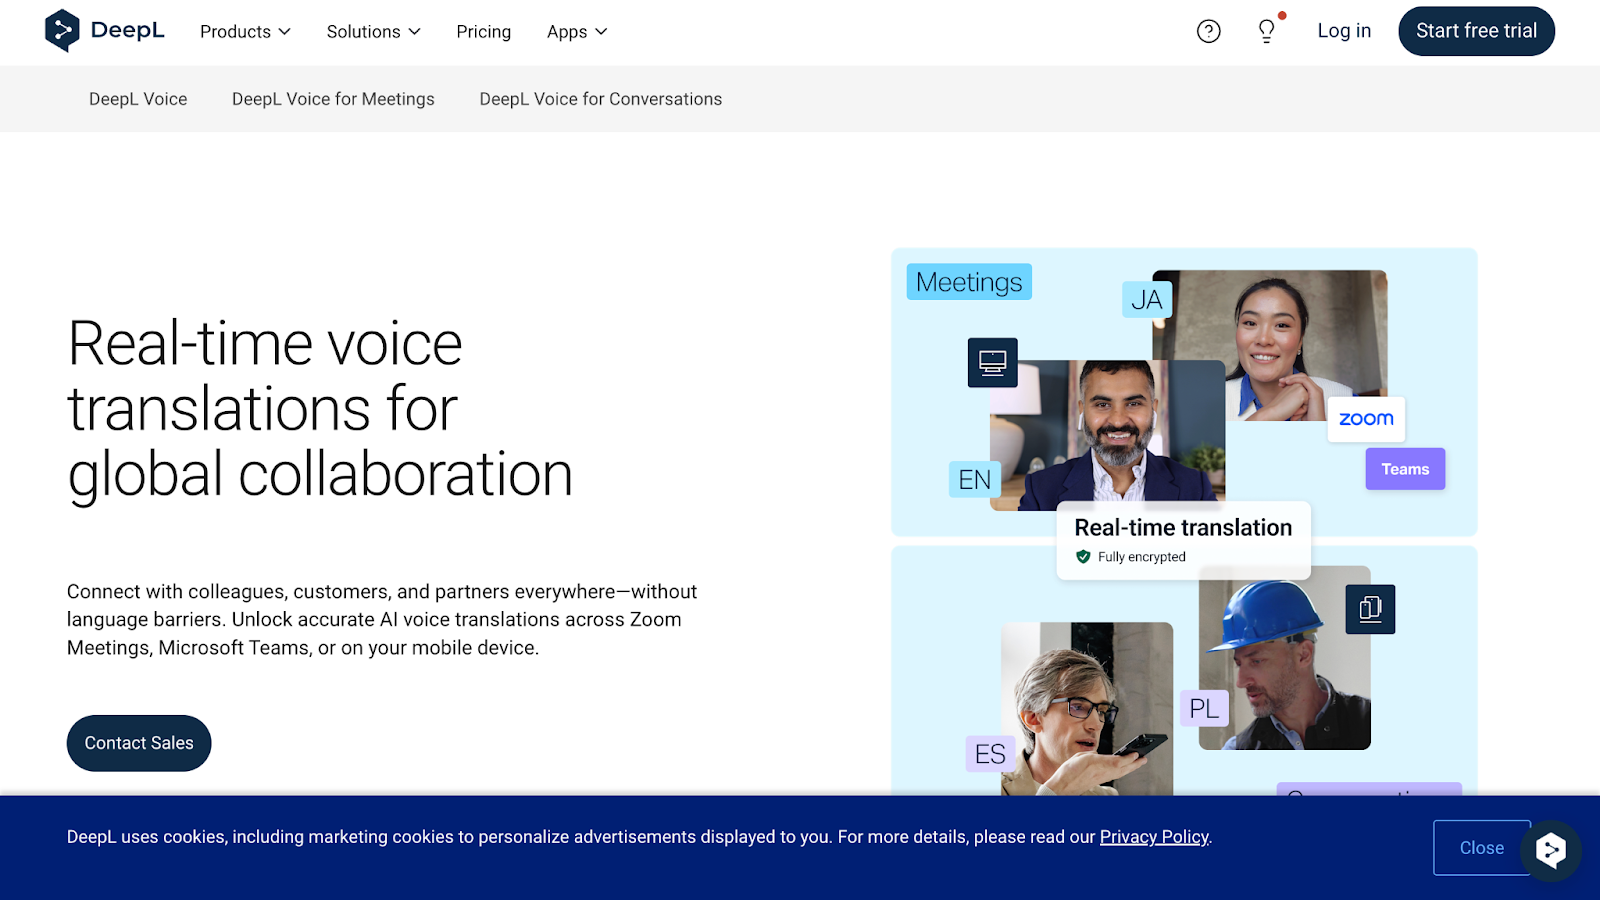Image resolution: width=1600 pixels, height=900 pixels.
Task: Expand the Solutions dropdown menu
Action: tap(373, 32)
